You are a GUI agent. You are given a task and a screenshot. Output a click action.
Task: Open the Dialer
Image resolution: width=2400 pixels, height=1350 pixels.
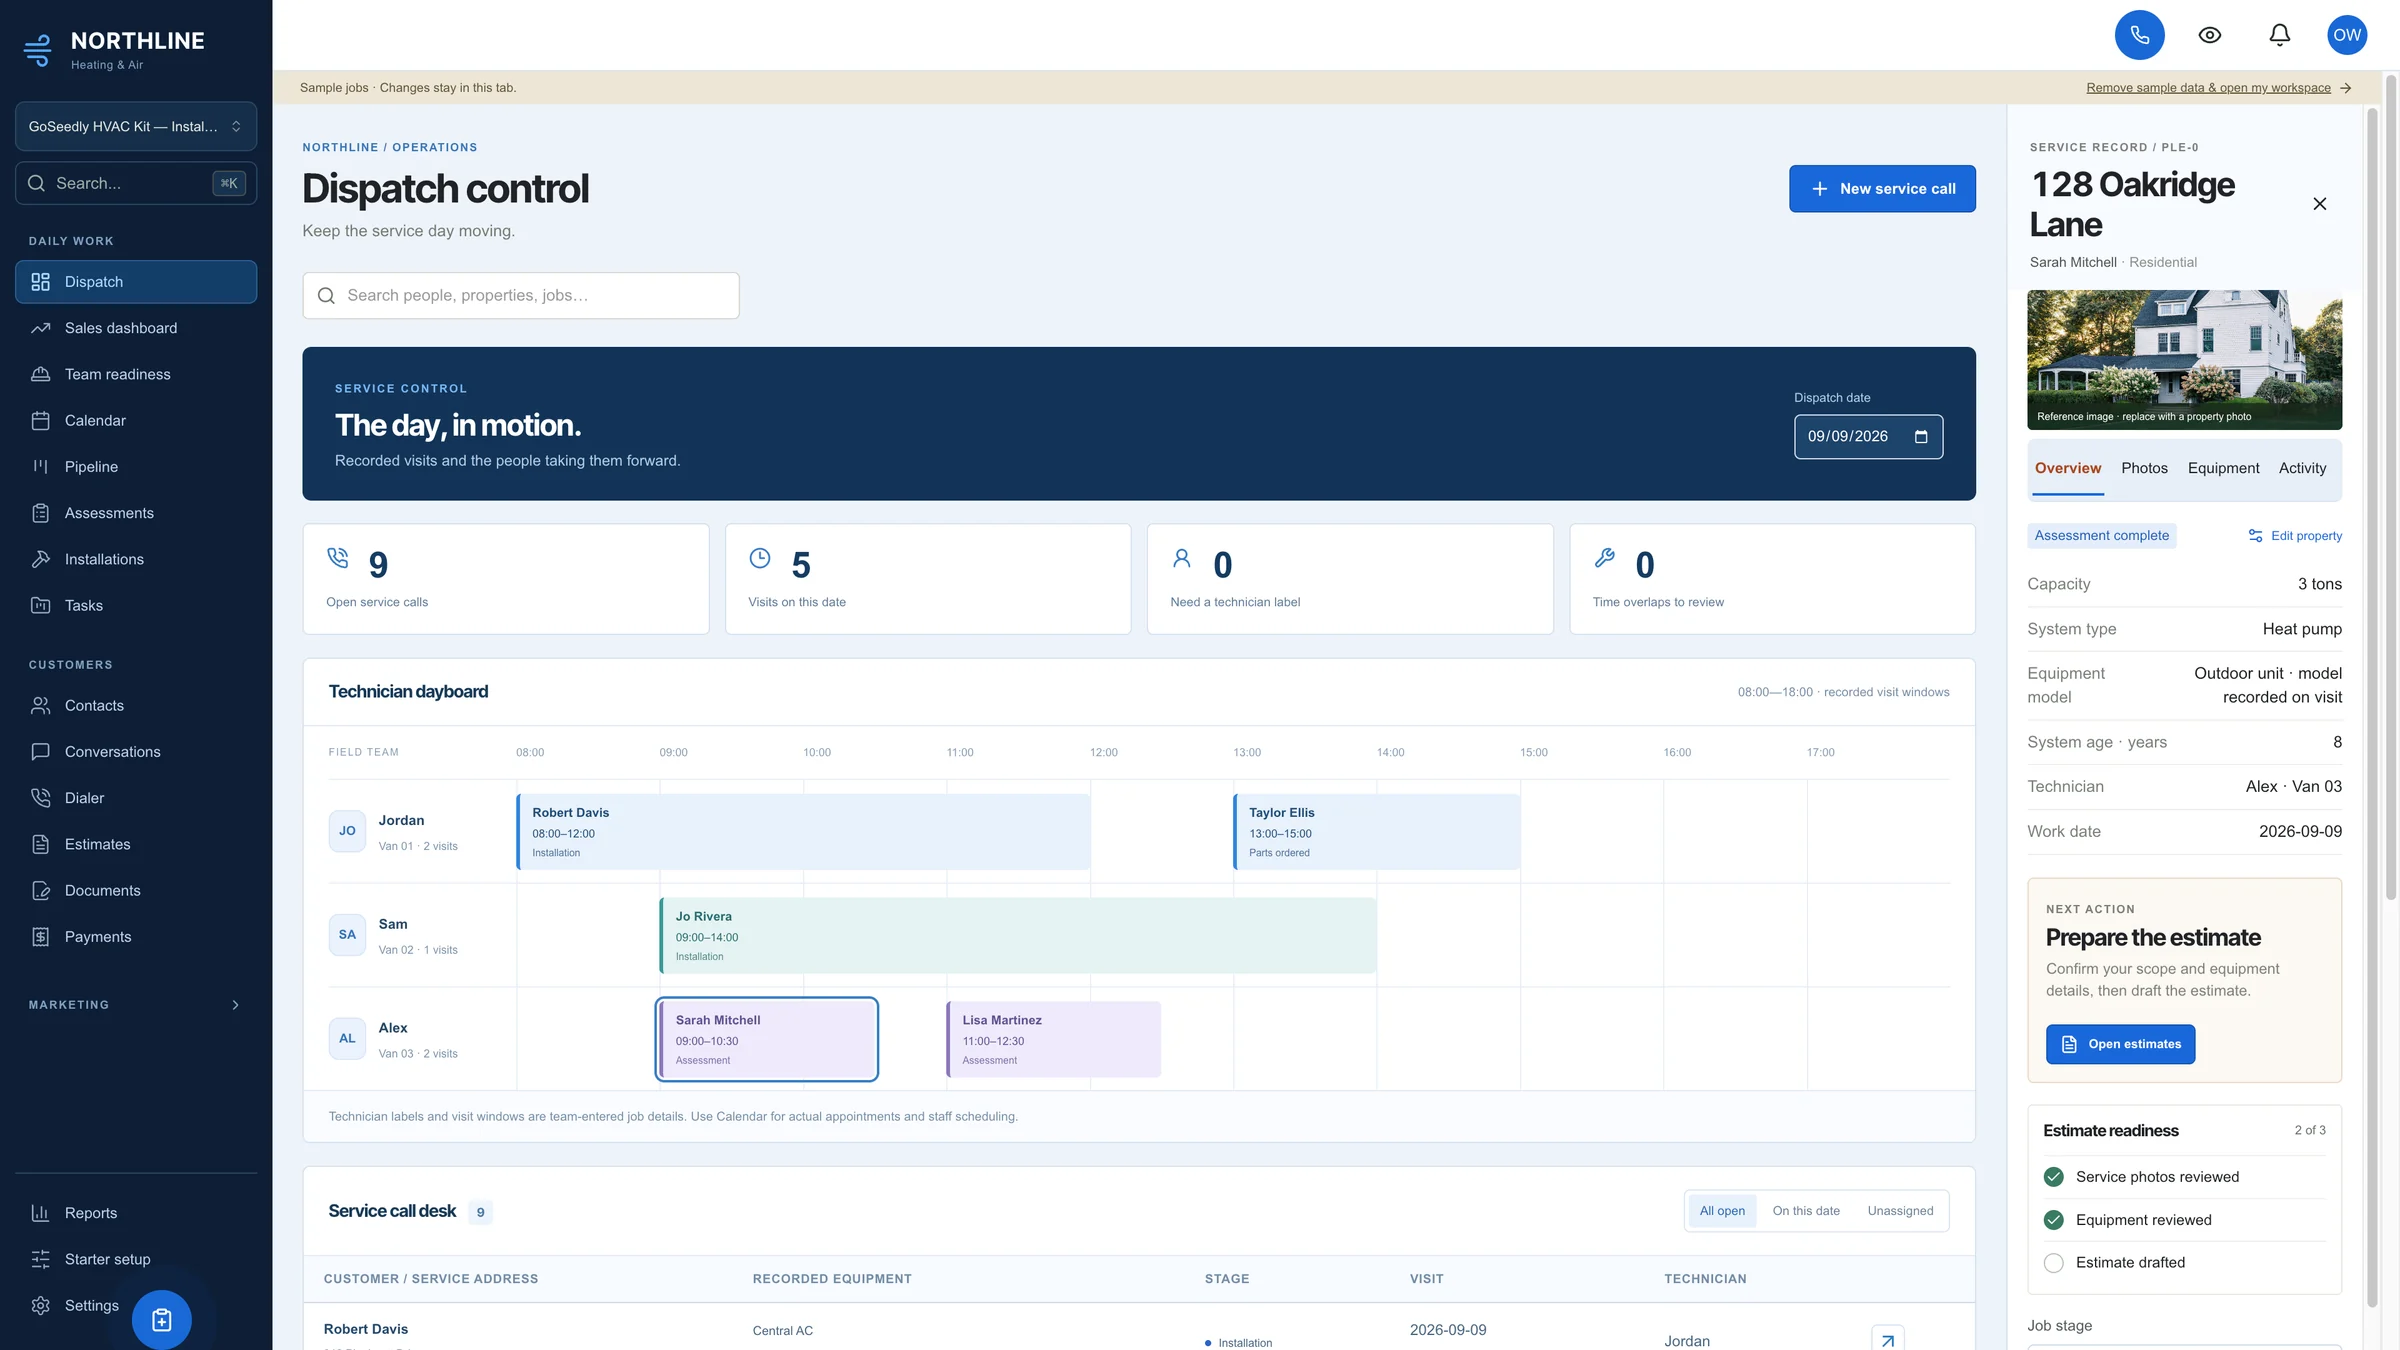(x=136, y=798)
